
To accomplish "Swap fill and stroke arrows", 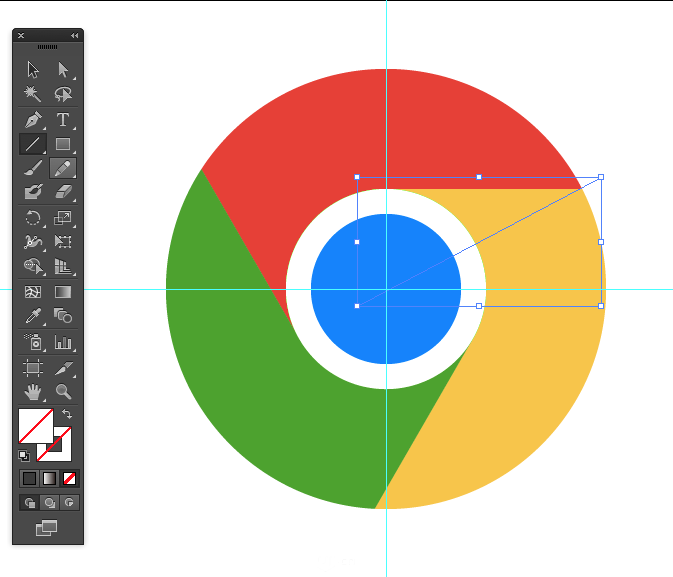I will tap(67, 414).
